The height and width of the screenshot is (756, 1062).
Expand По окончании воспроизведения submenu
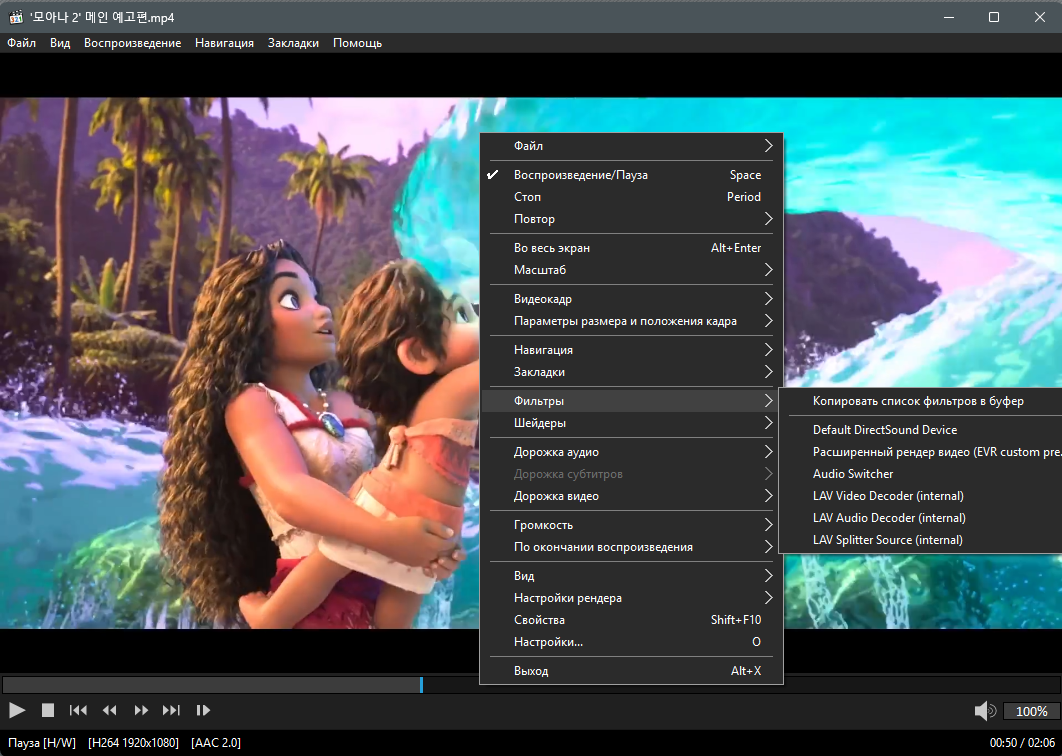[x=631, y=547]
